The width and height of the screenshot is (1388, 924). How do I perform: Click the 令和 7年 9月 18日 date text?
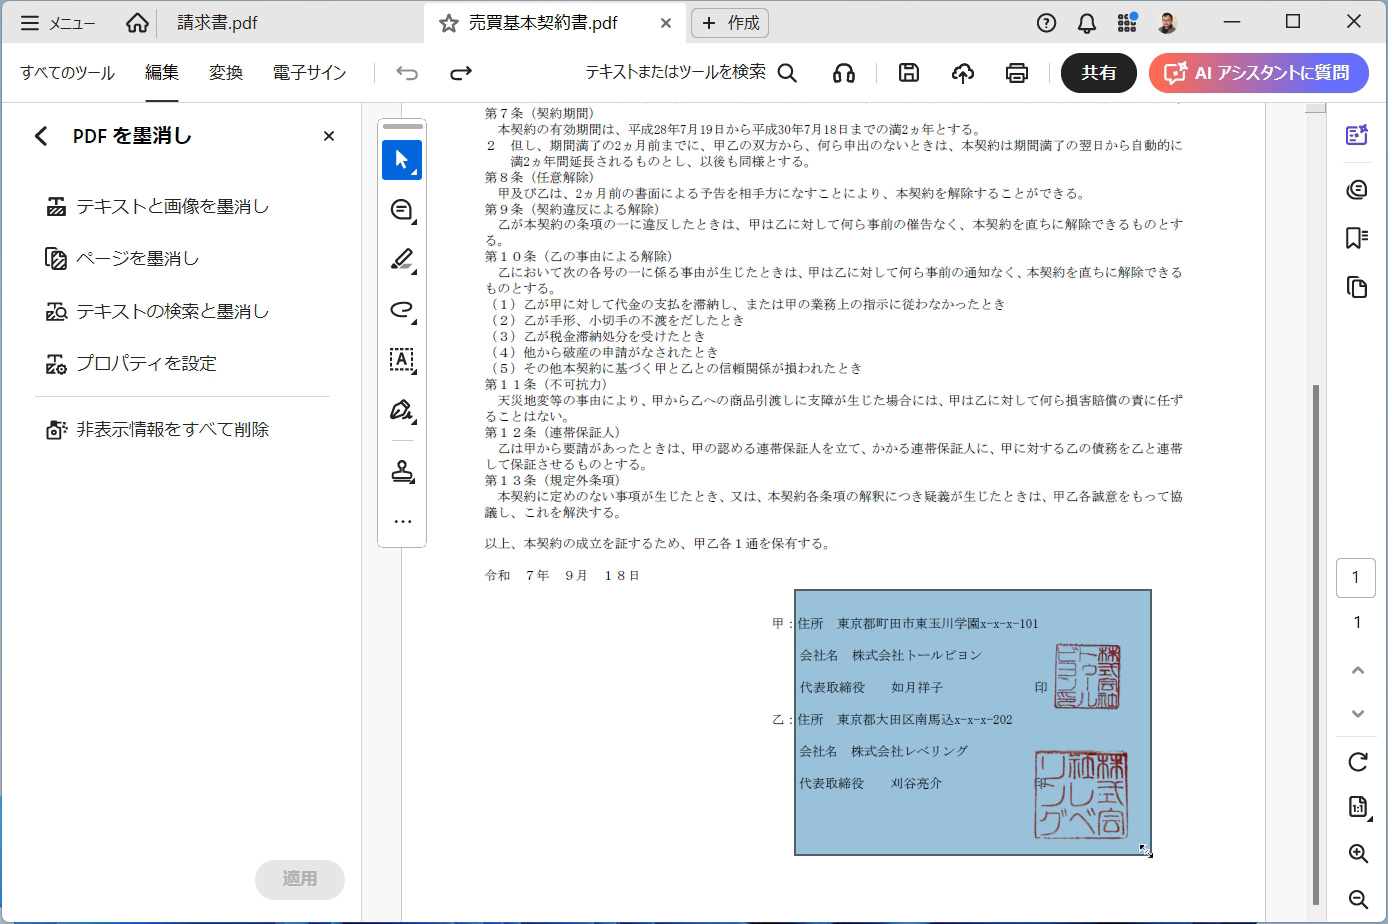click(562, 575)
